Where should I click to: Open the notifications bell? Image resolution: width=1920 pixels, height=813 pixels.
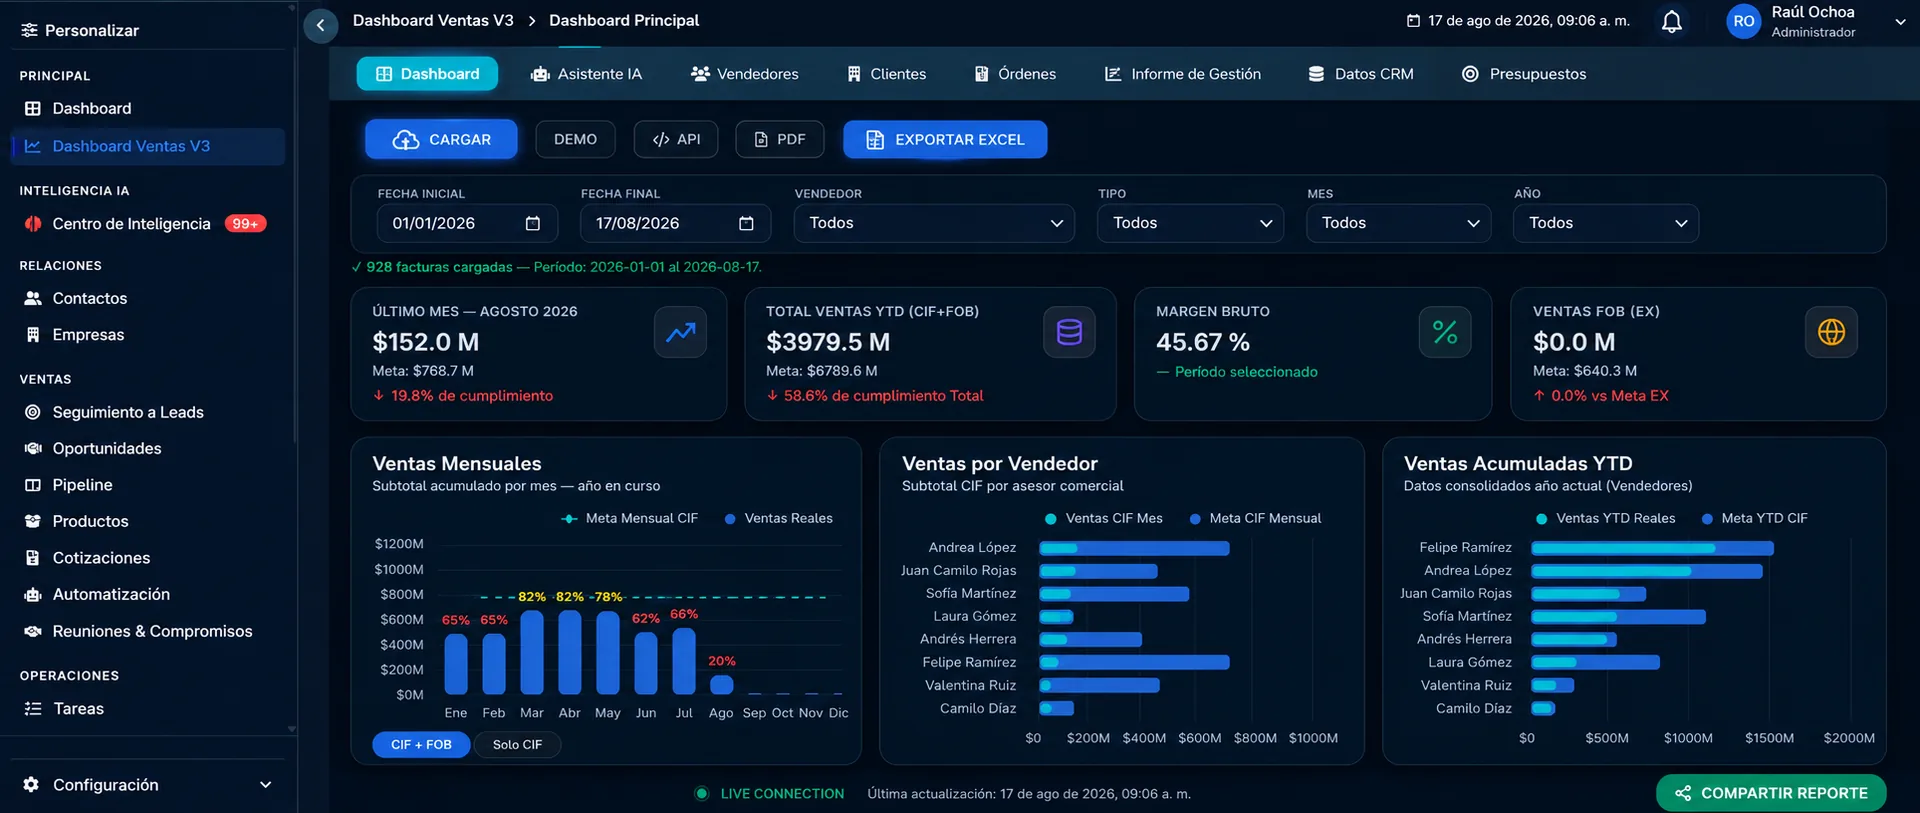pyautogui.click(x=1671, y=21)
